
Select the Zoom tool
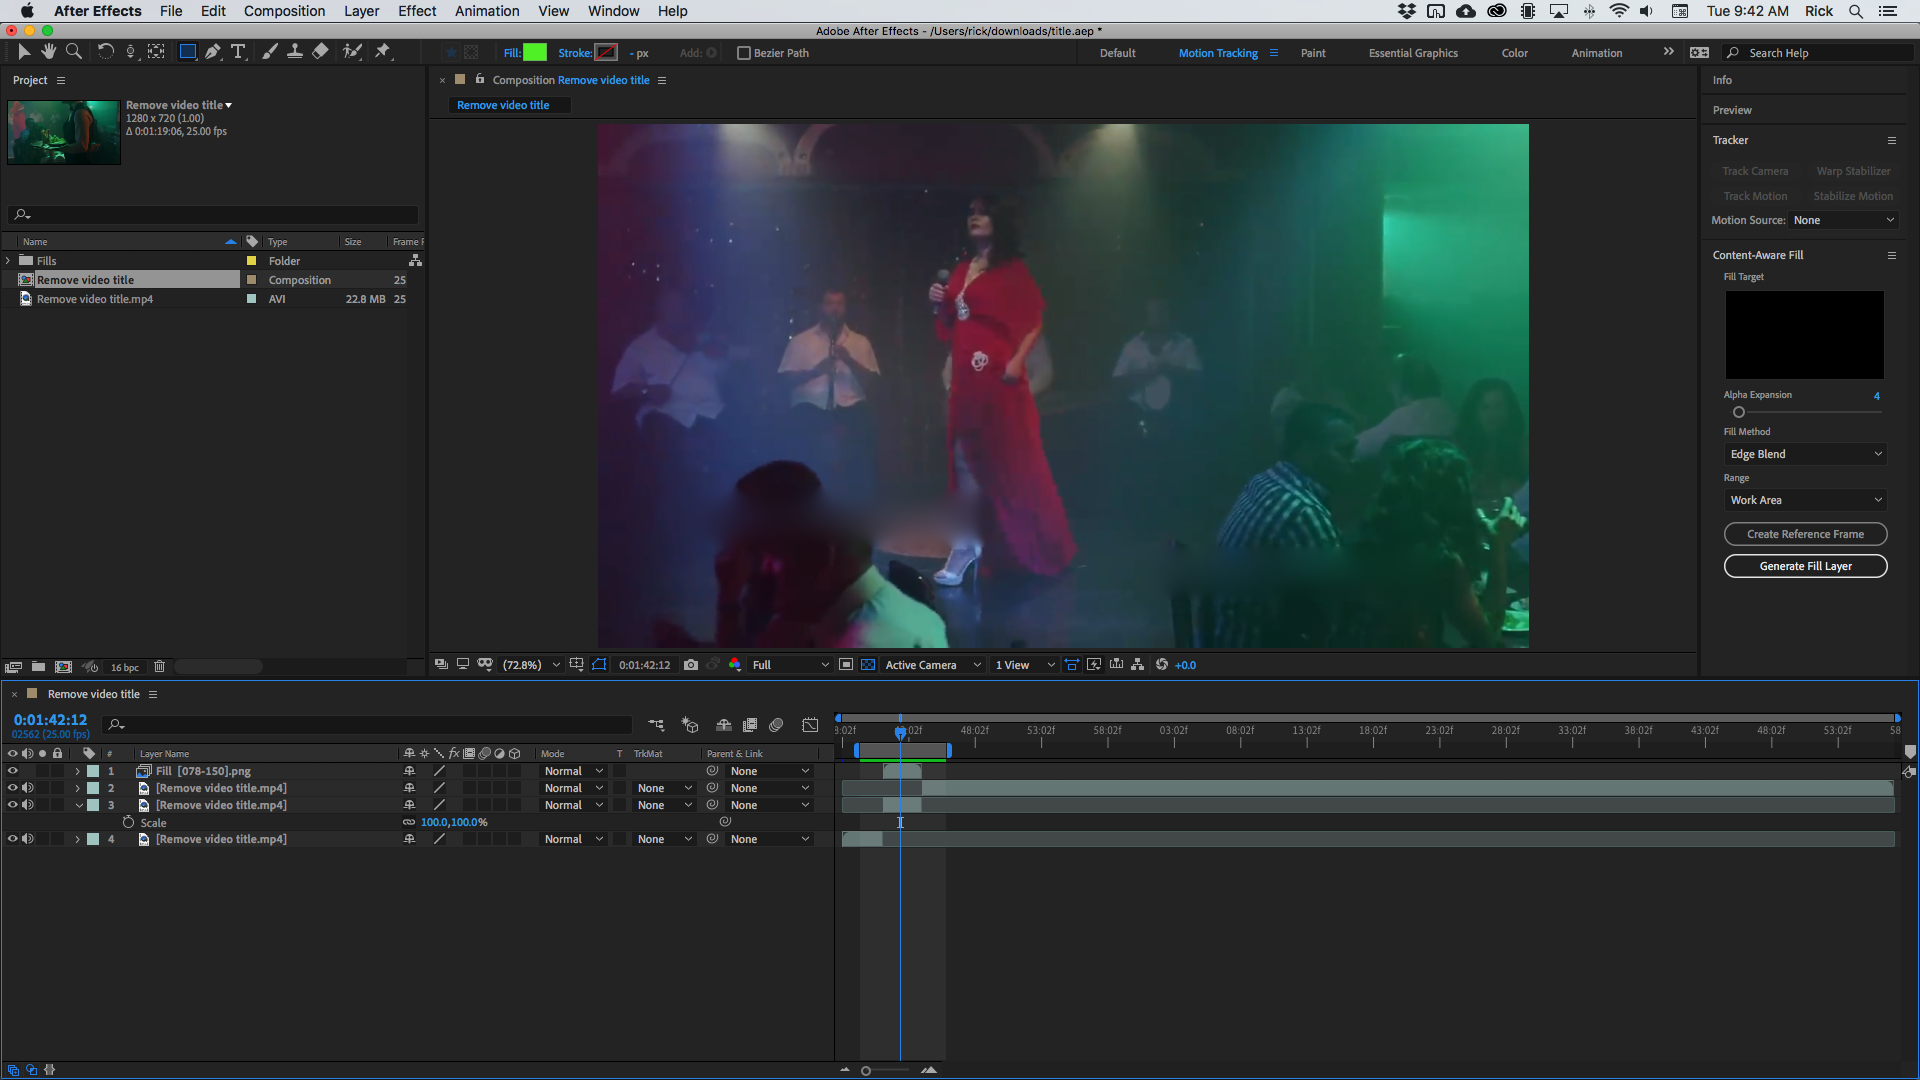(x=74, y=51)
